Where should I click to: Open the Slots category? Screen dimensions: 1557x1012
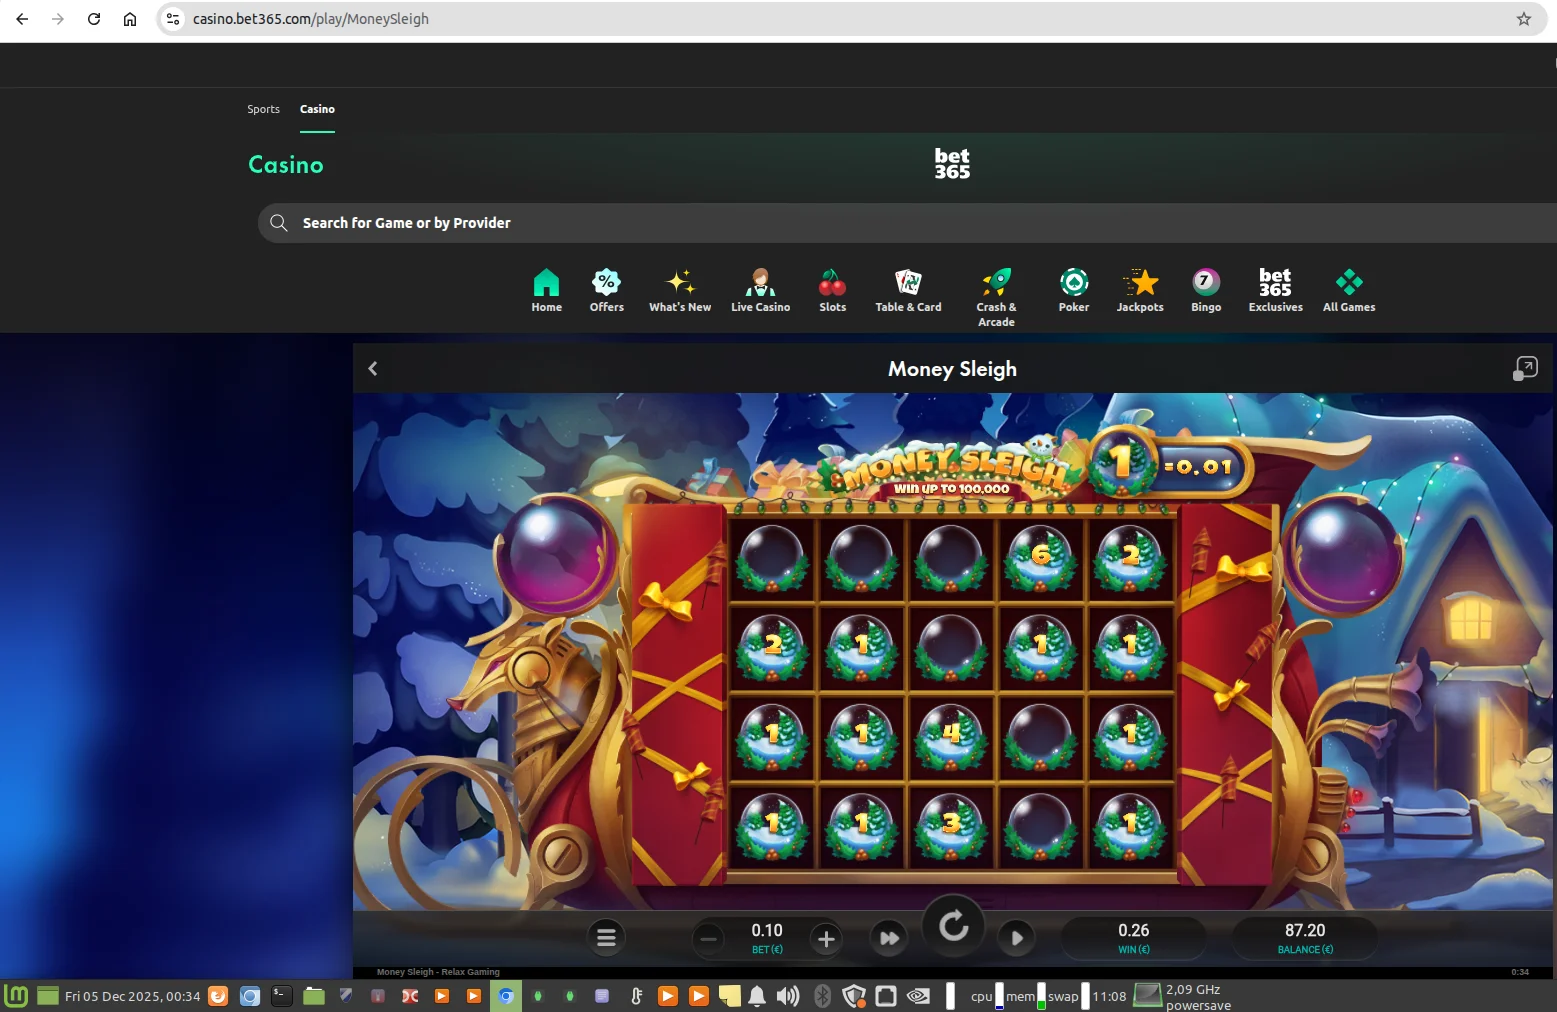point(832,291)
